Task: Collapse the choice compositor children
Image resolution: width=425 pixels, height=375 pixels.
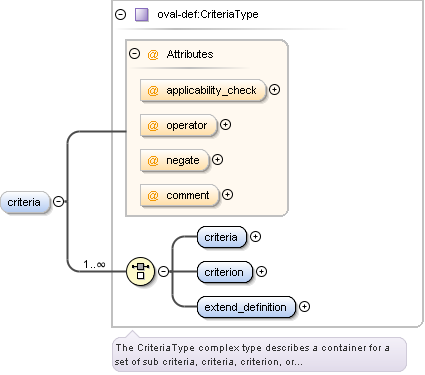Action: point(163,271)
